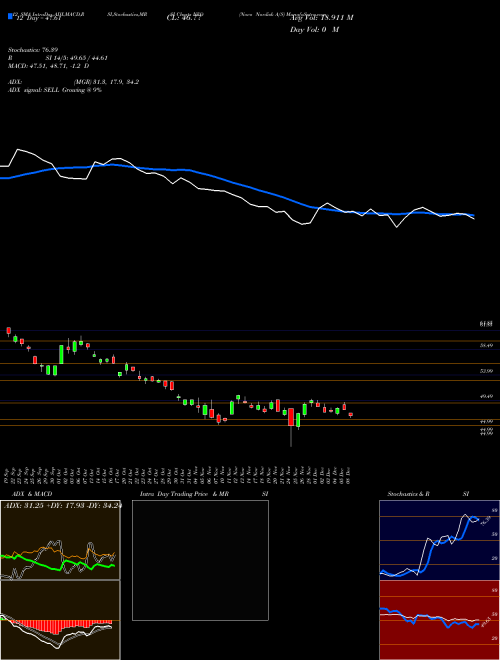
Task: Select the 'Day Vol: 0 M' text
Action: tap(314, 30)
